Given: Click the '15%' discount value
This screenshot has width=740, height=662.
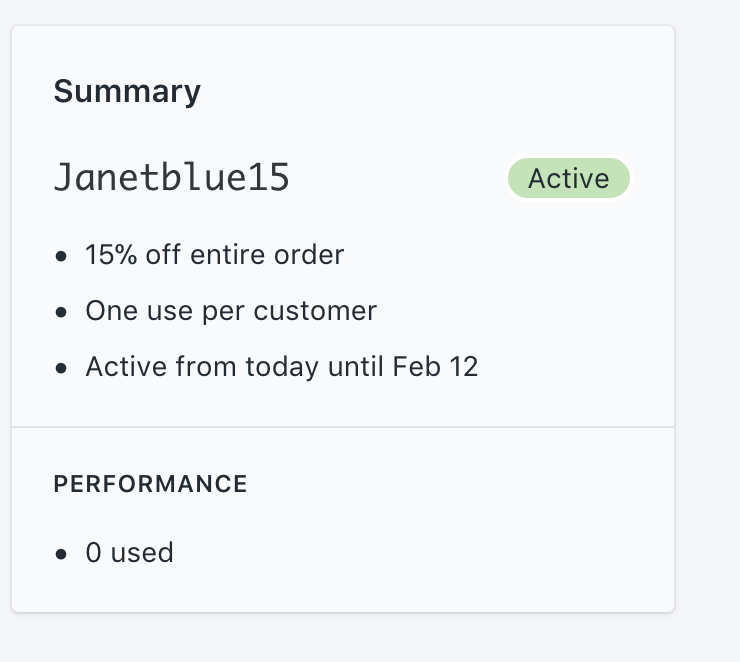Looking at the screenshot, I should click(111, 255).
